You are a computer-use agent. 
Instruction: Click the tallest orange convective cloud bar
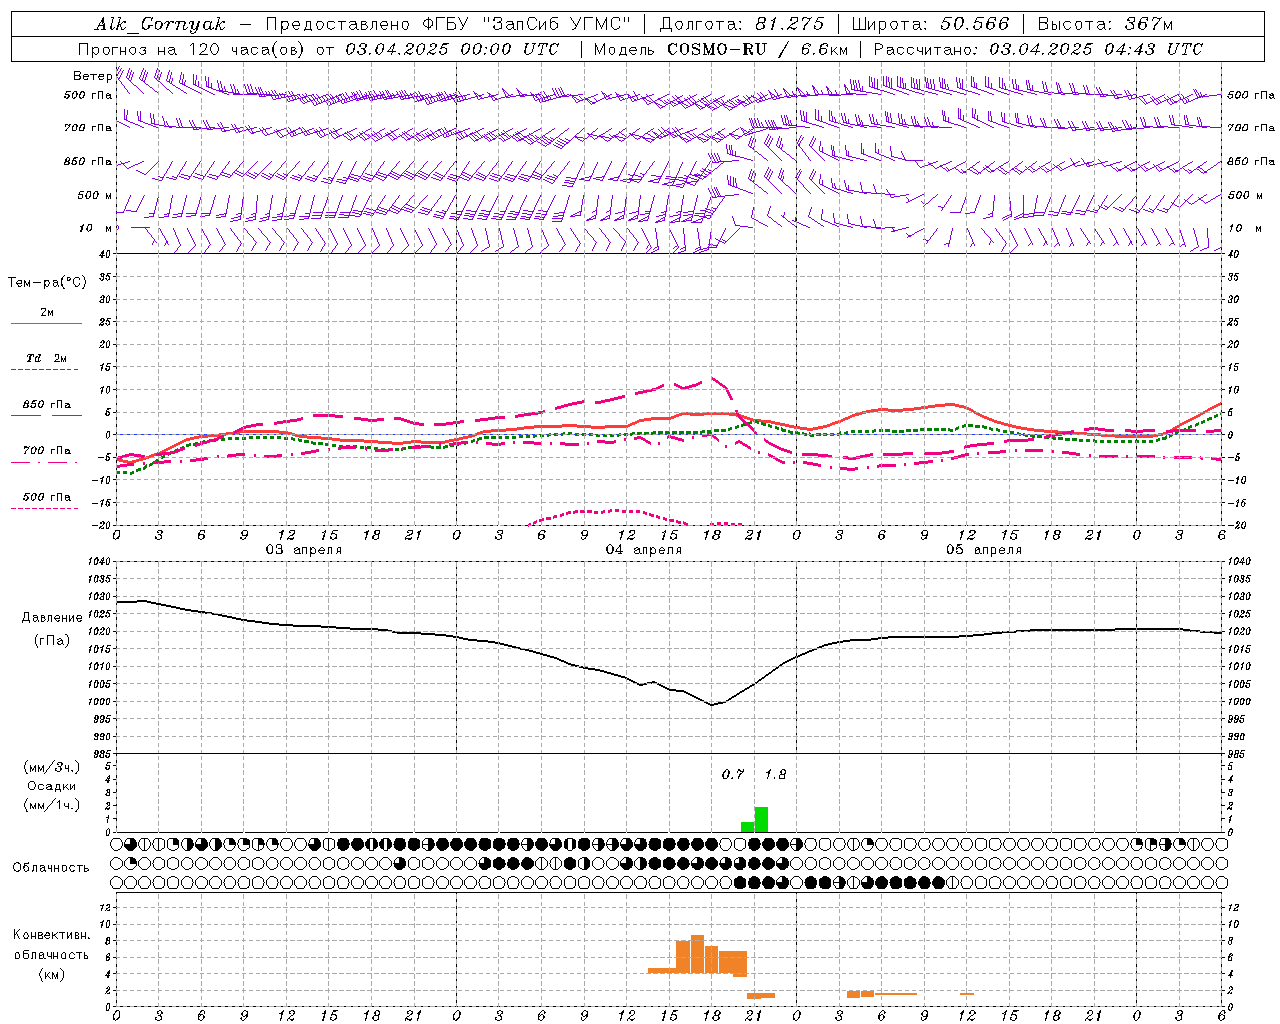pos(697,954)
